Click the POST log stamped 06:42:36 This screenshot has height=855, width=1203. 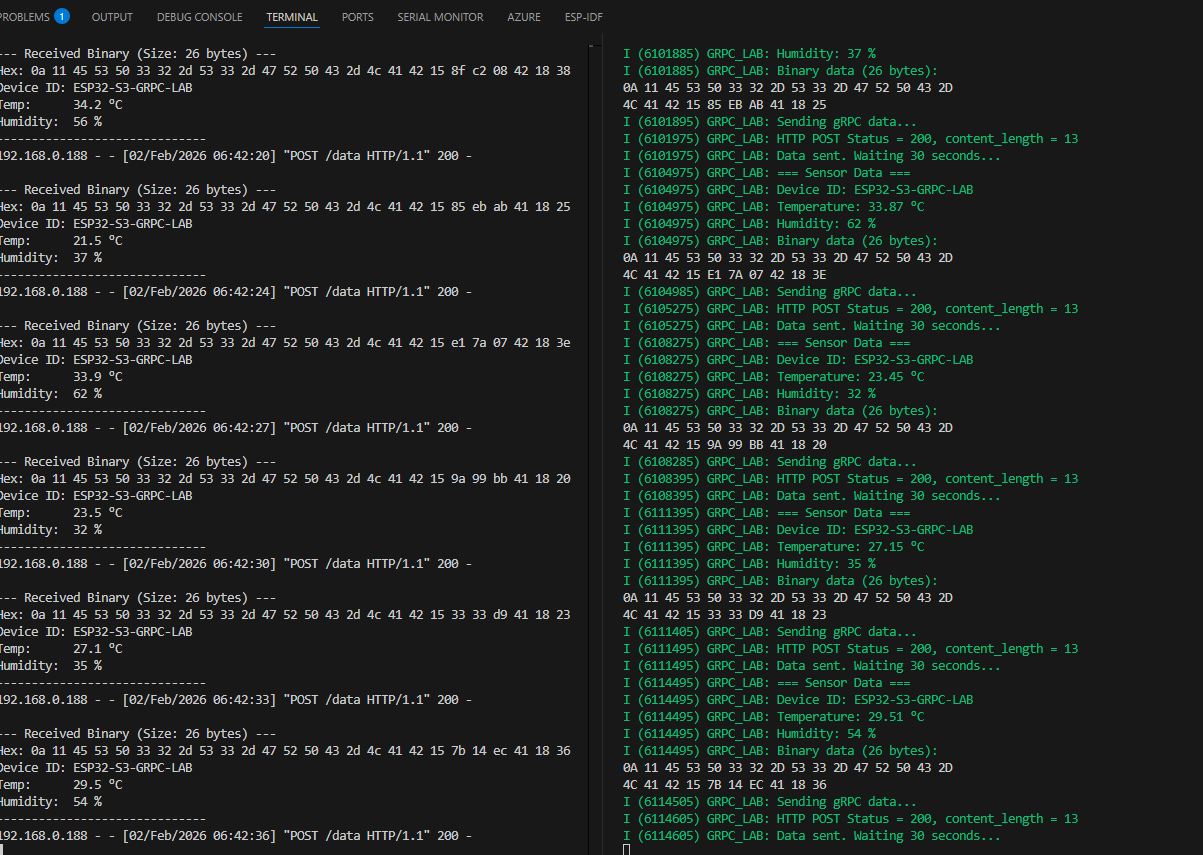(x=236, y=836)
